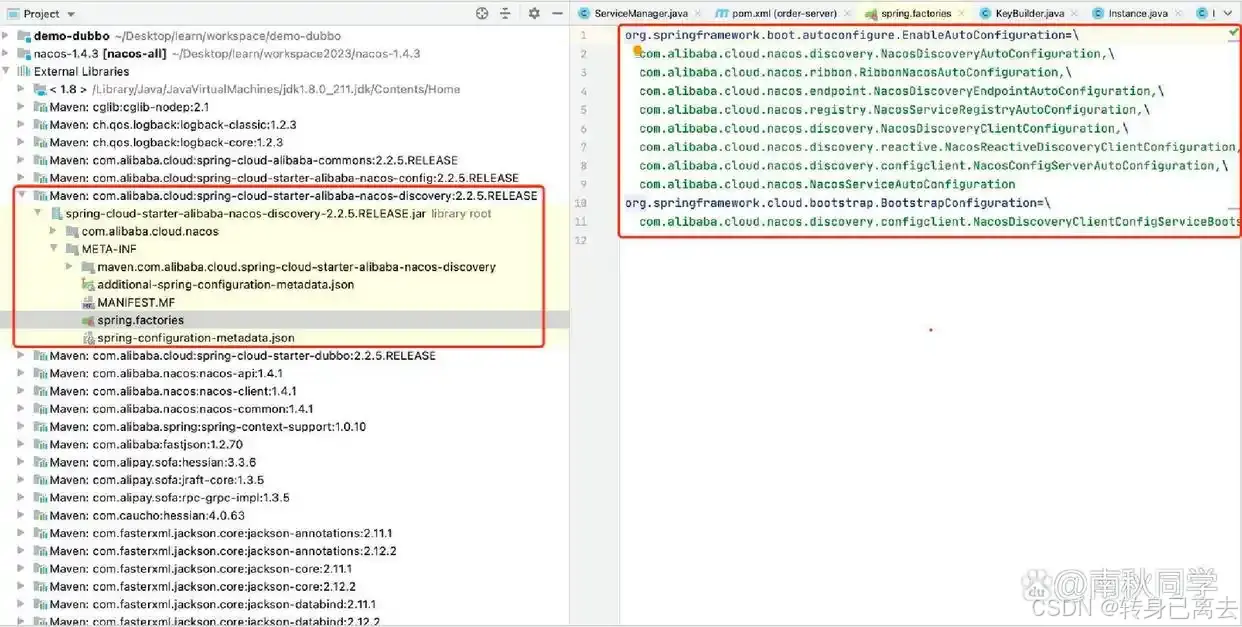Click NacosDiscoveryEndpointAutoConfiguration text on line 4
This screenshot has width=1242, height=627.
pyautogui.click(x=1014, y=91)
